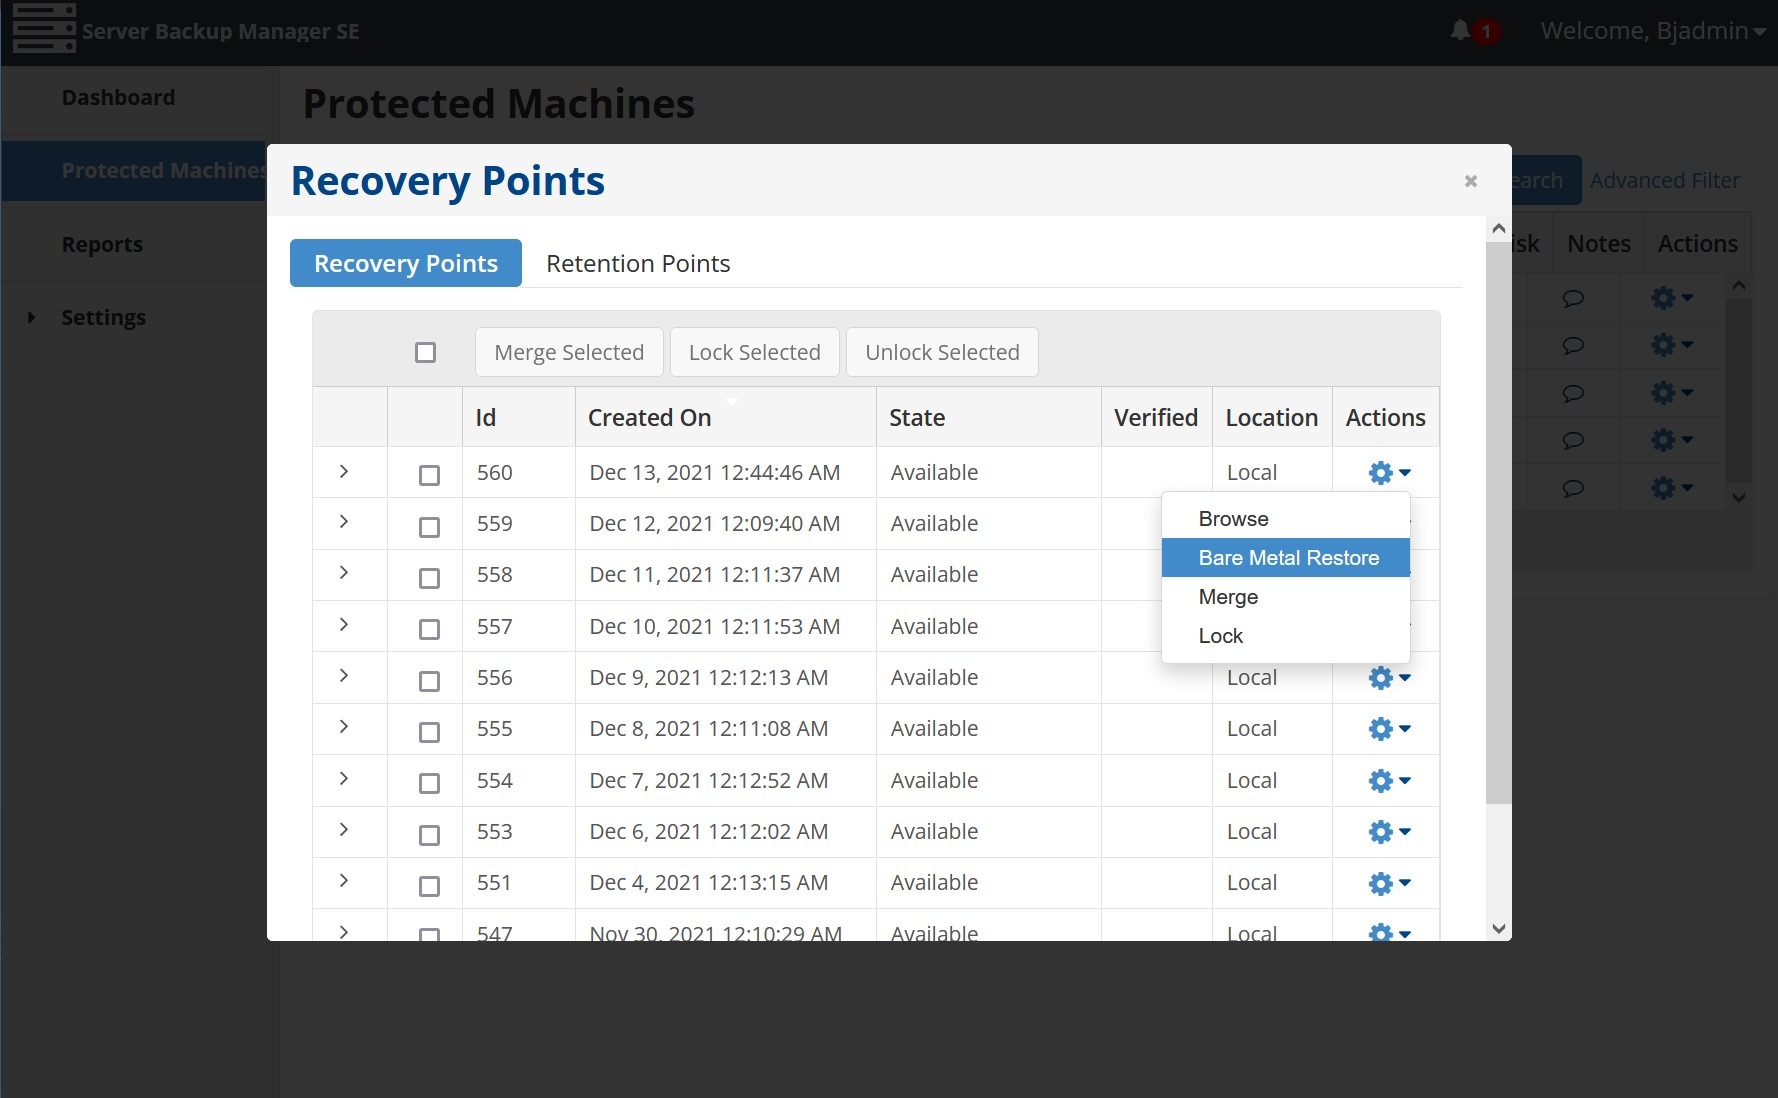Image resolution: width=1778 pixels, height=1098 pixels.
Task: Sort the table by Created On column
Action: tap(649, 417)
